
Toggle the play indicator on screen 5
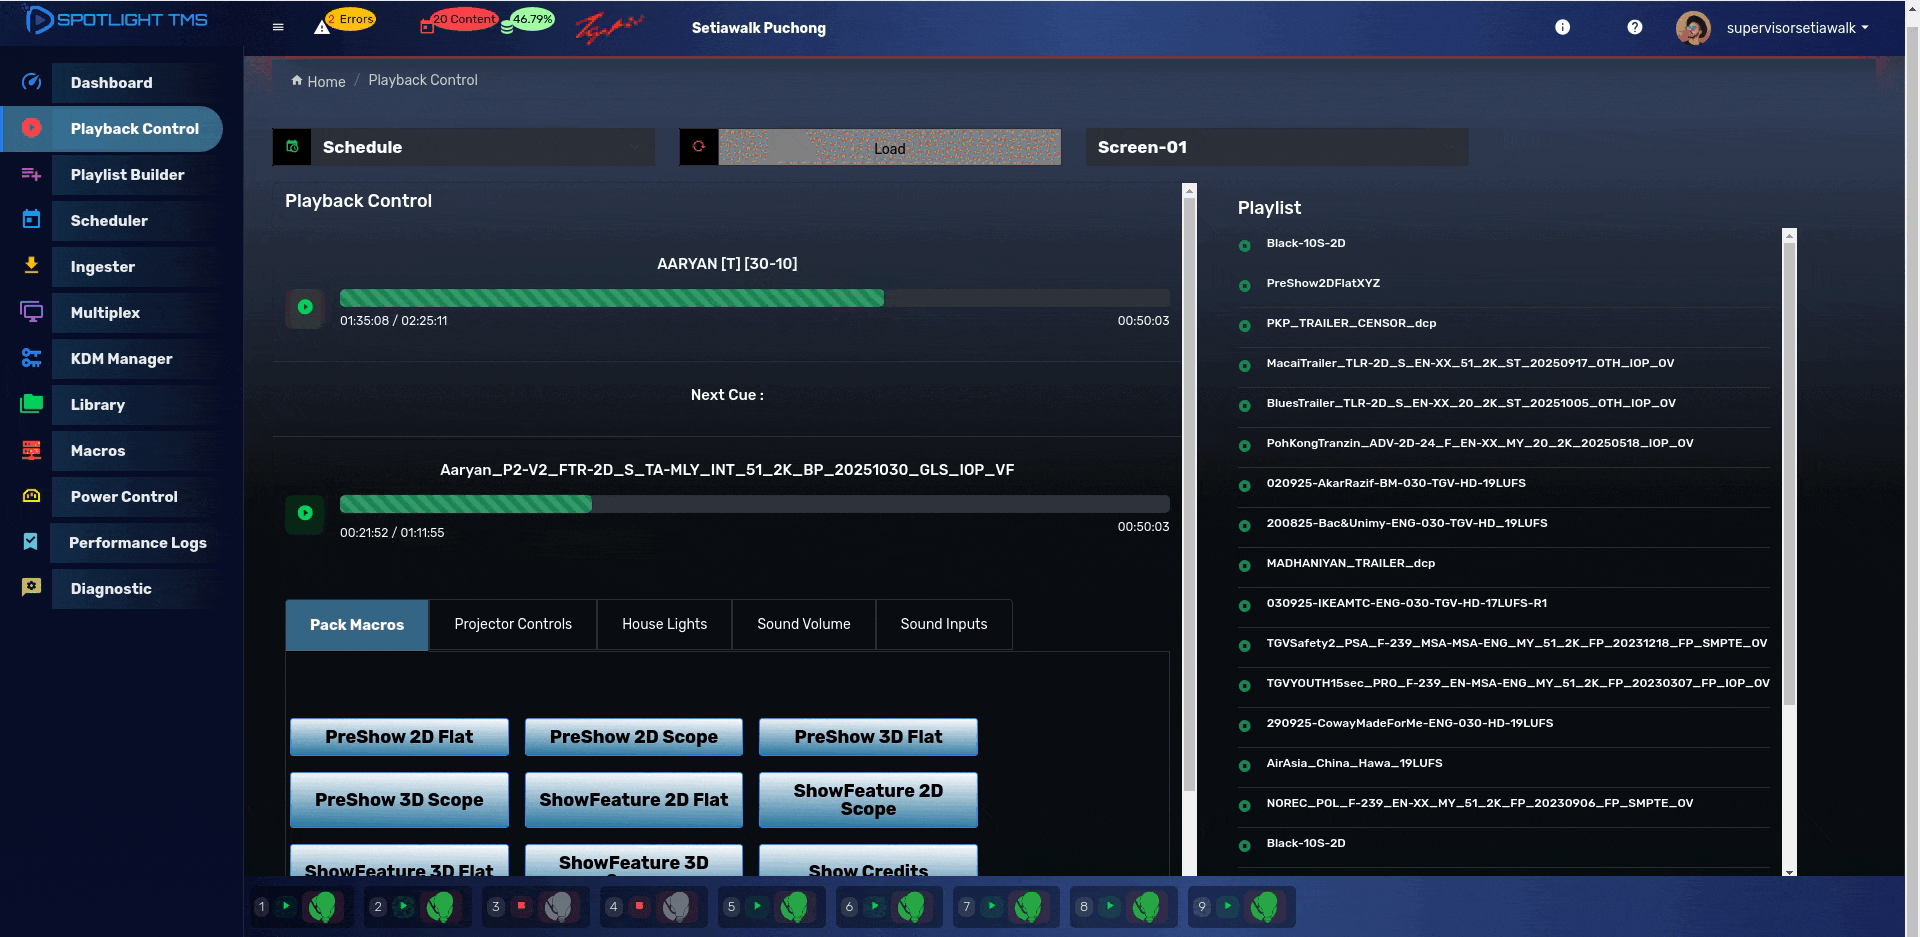click(757, 906)
